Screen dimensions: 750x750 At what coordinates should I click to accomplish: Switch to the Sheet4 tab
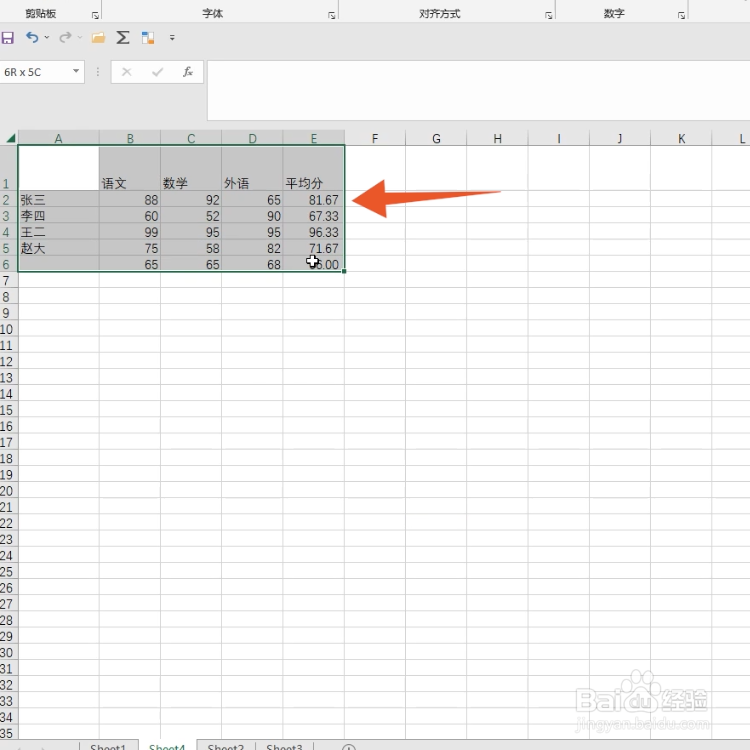click(x=167, y=746)
